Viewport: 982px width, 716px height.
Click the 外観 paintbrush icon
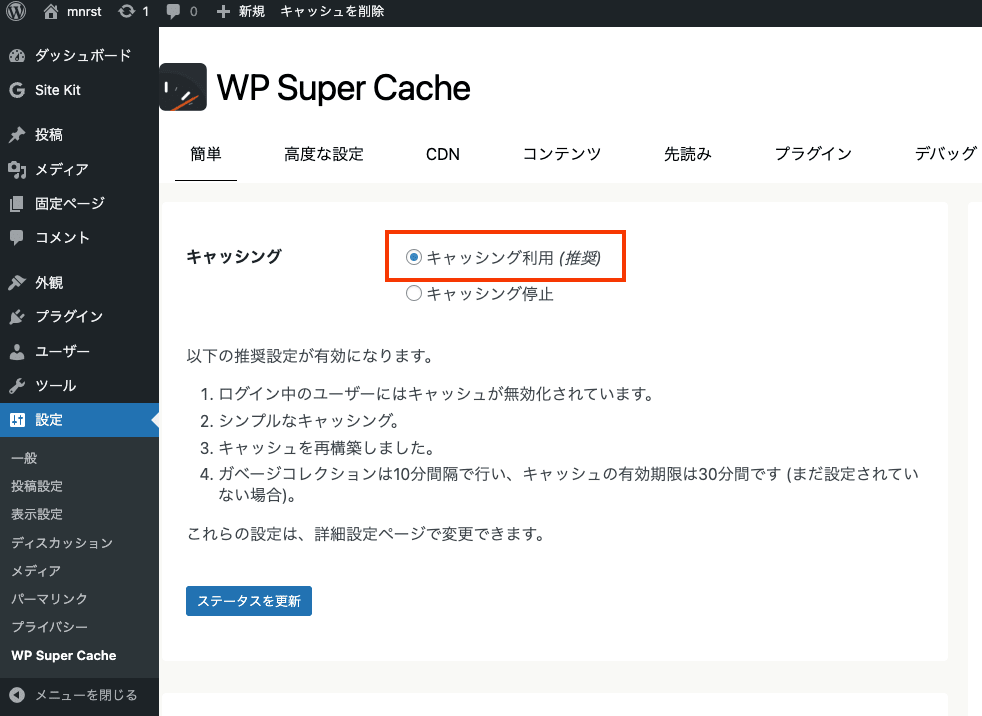pyautogui.click(x=17, y=283)
